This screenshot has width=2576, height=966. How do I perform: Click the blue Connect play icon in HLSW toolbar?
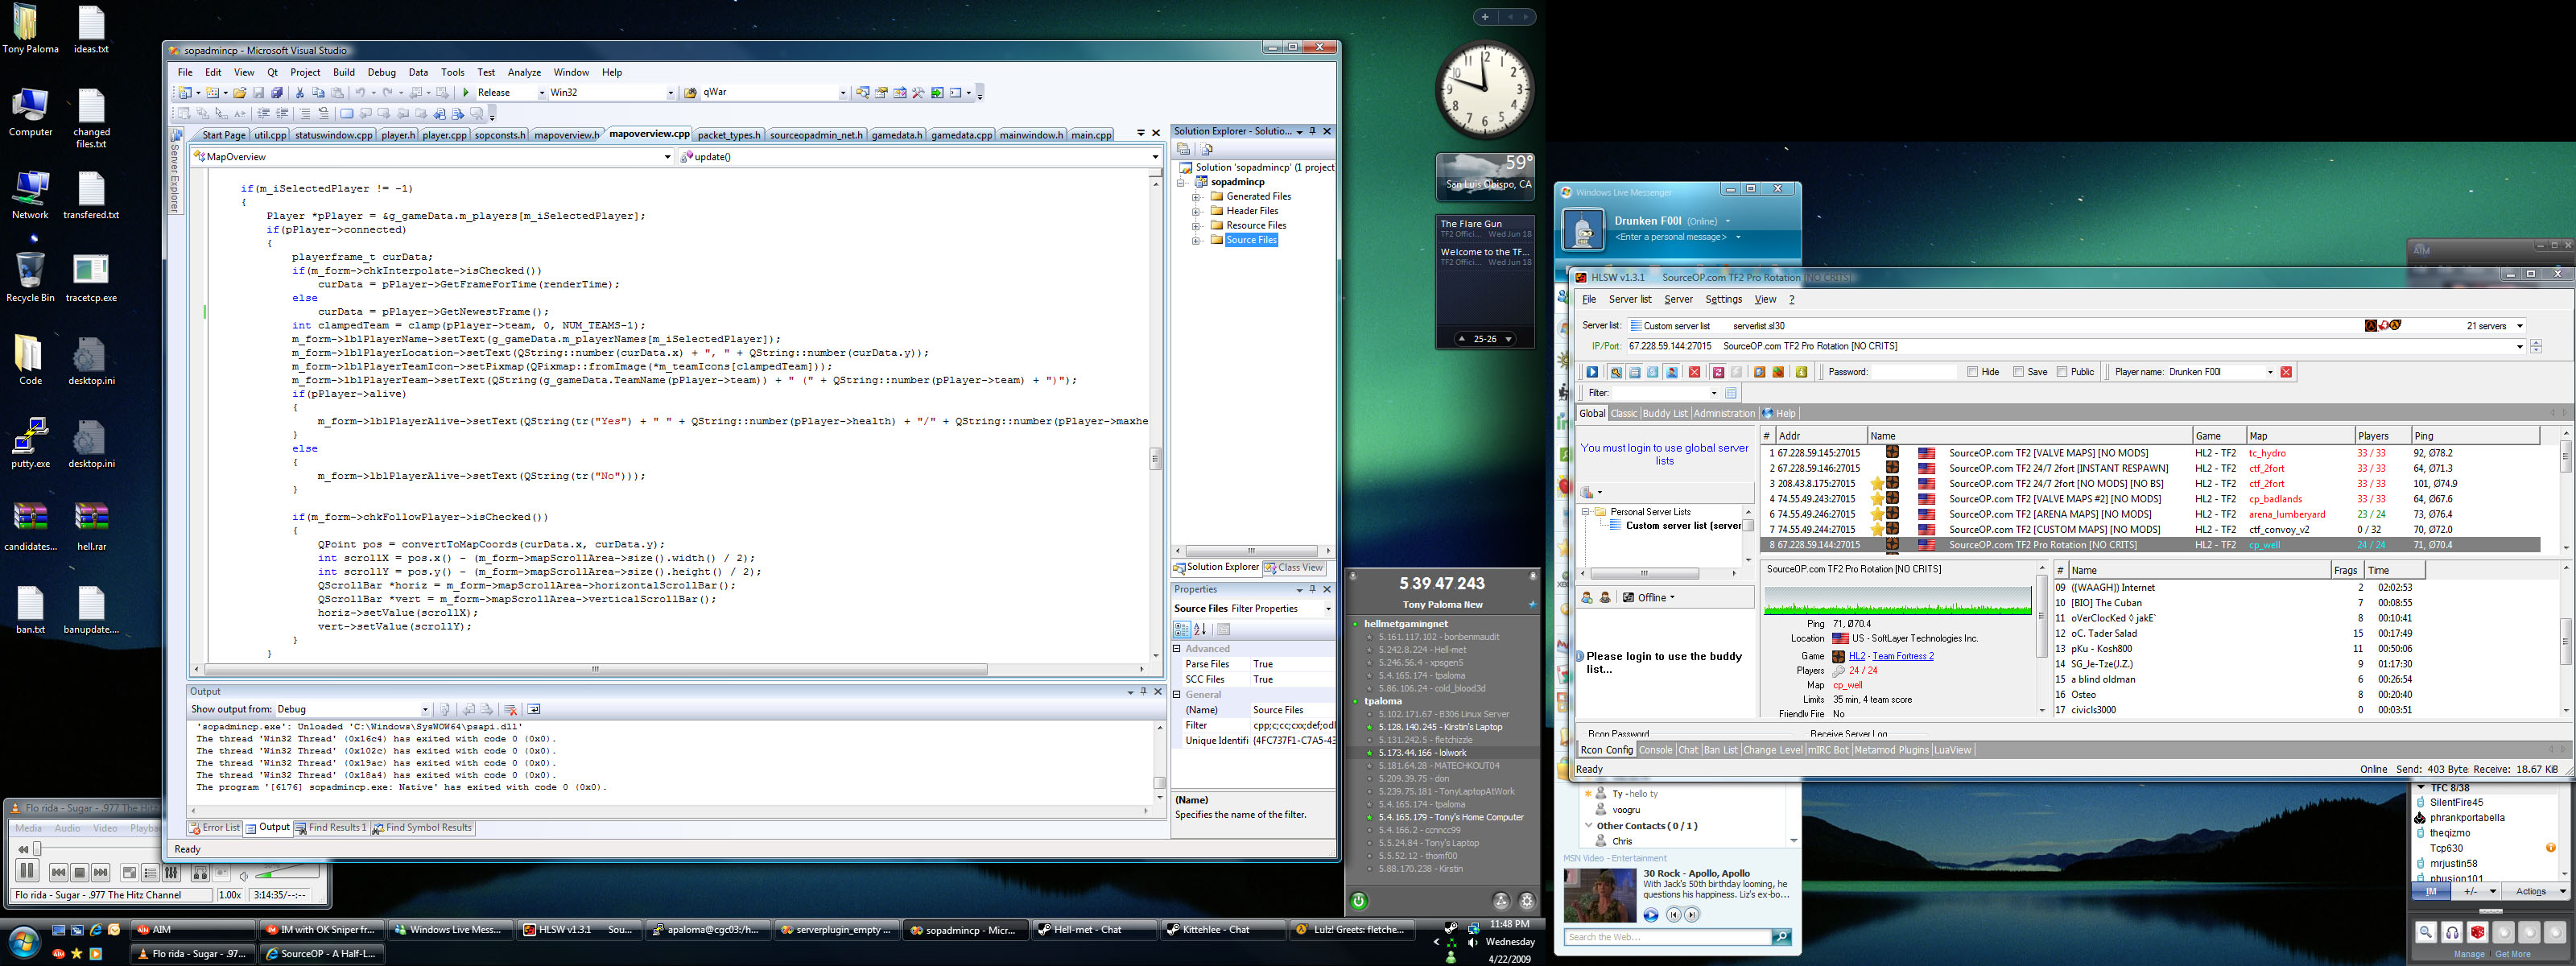pyautogui.click(x=1593, y=372)
